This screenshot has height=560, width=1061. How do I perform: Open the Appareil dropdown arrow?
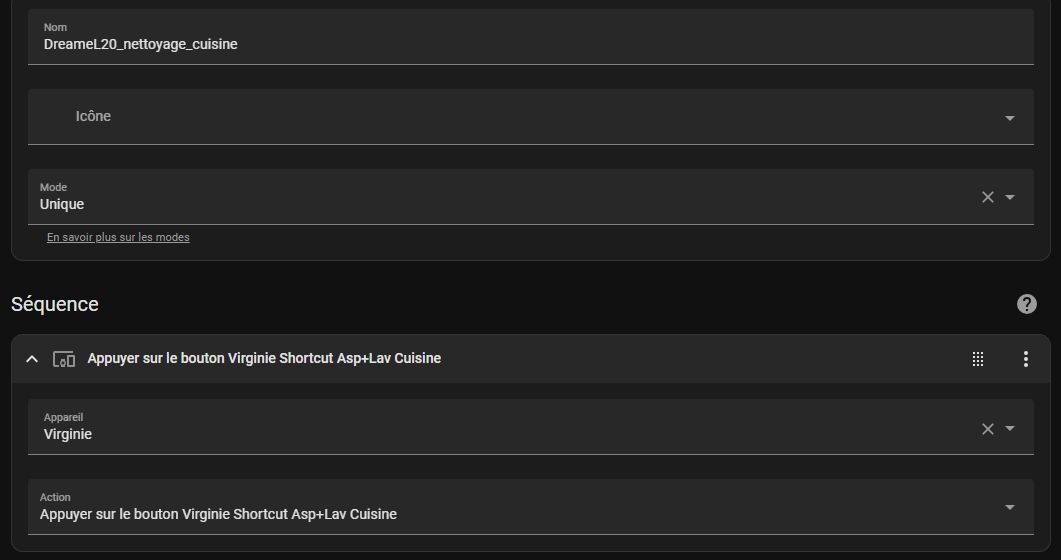tap(1009, 428)
